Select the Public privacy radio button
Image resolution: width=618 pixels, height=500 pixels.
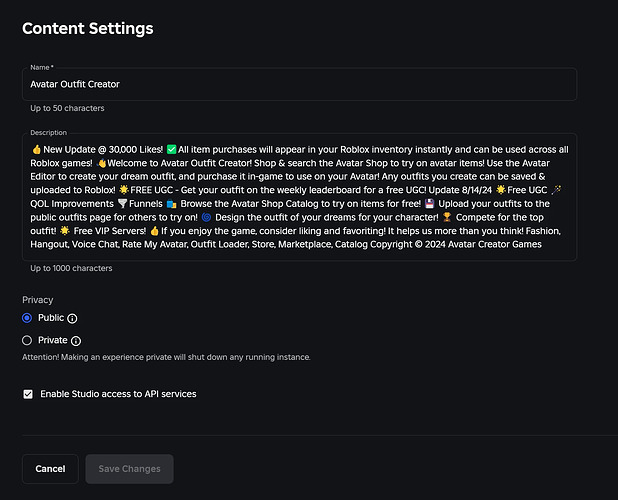click(x=27, y=318)
